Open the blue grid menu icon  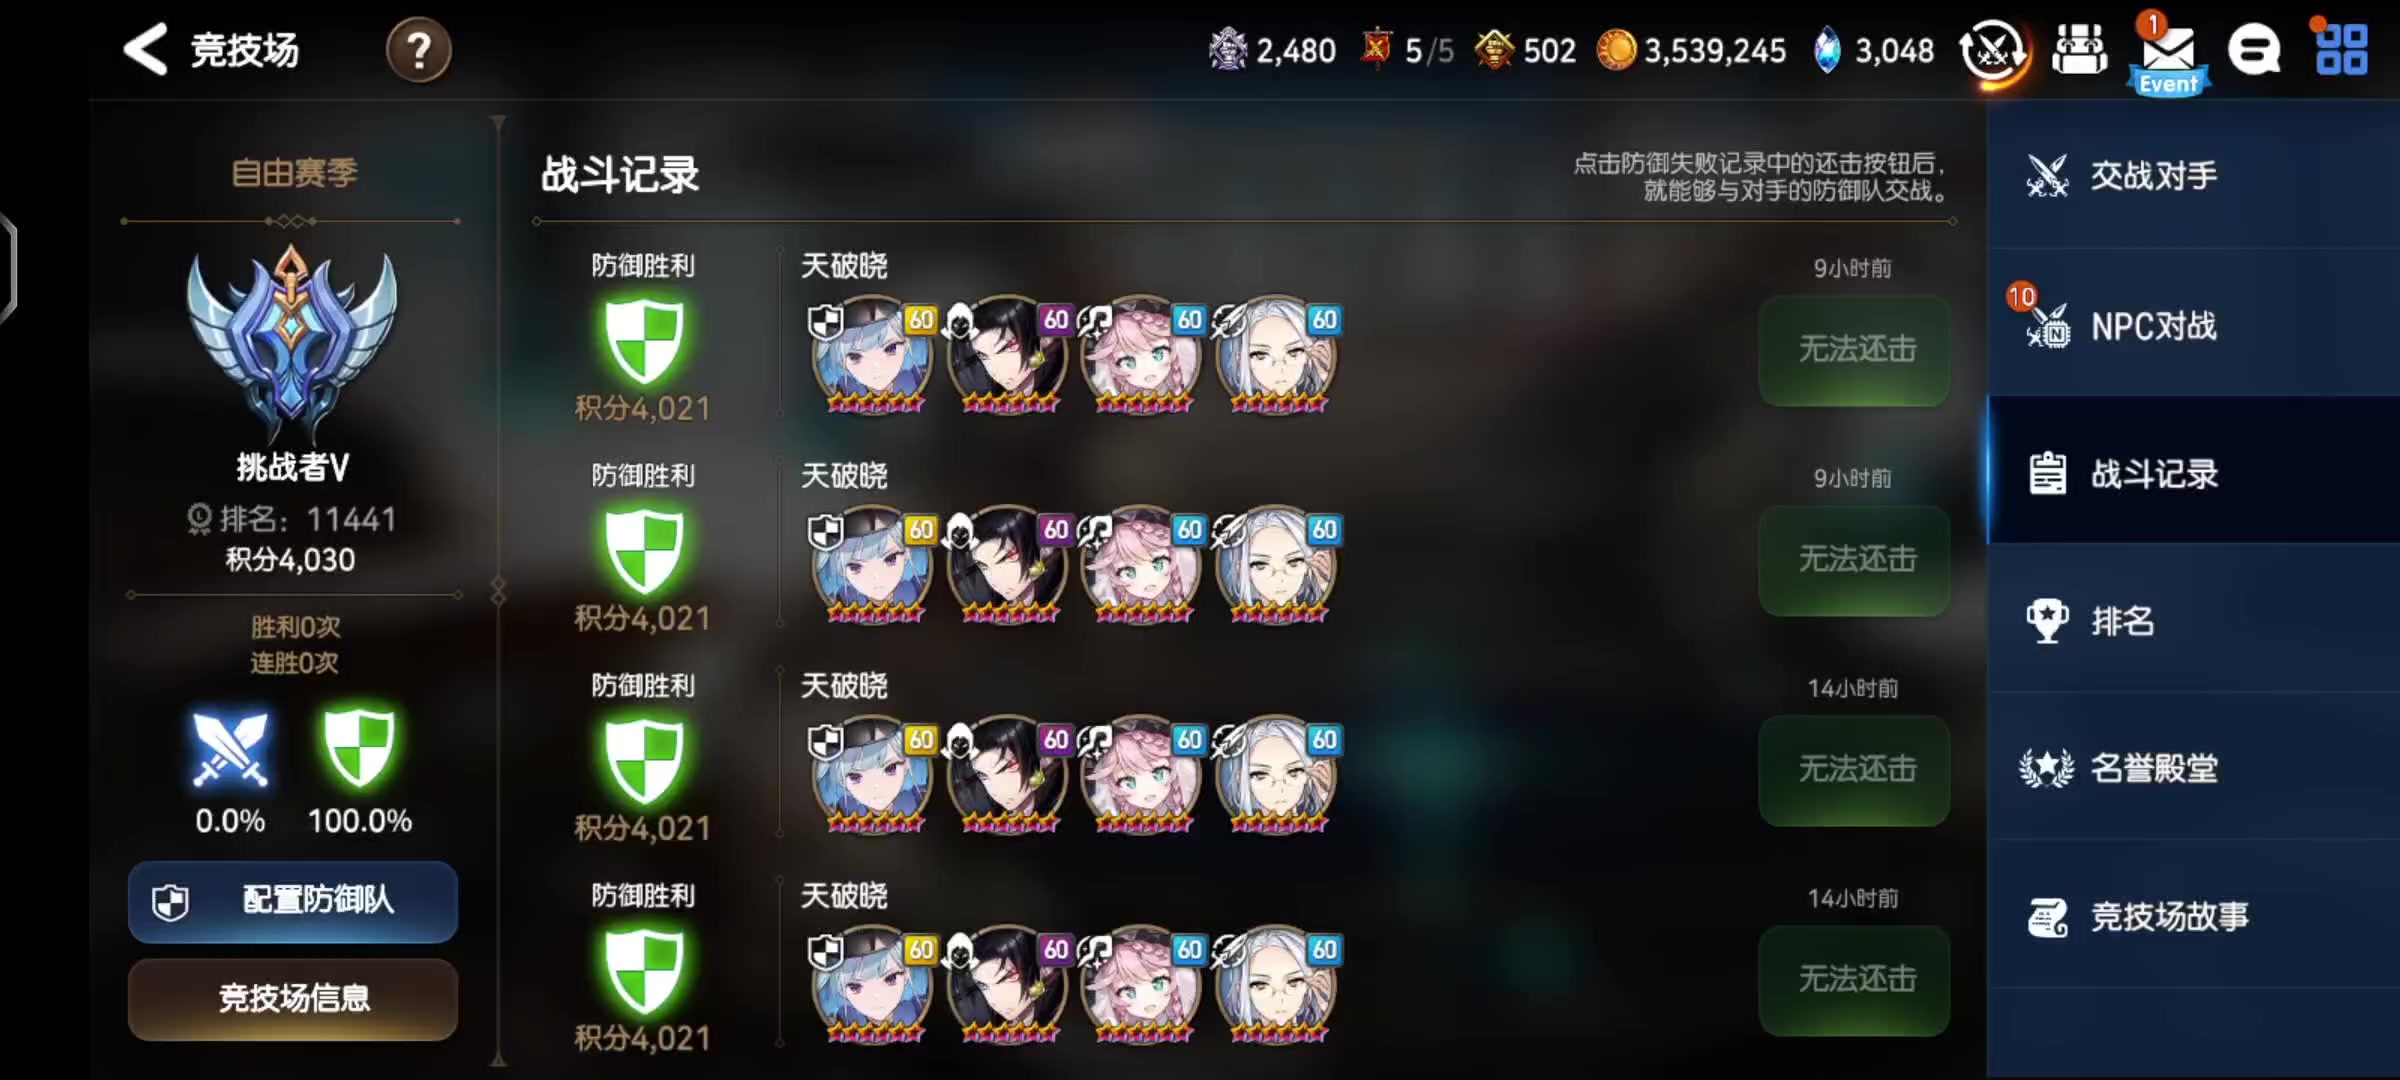coord(2341,50)
